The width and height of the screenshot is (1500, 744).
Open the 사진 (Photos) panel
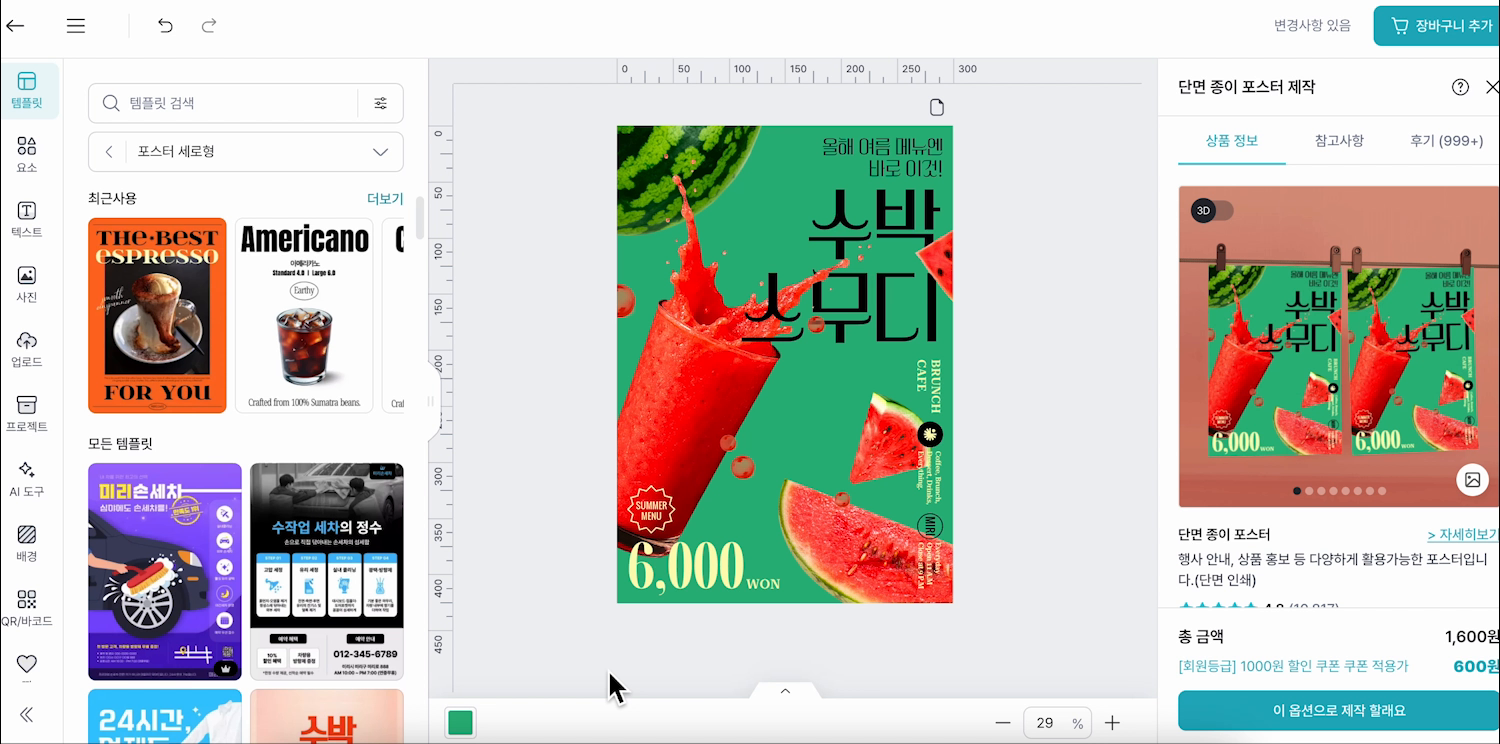click(27, 284)
